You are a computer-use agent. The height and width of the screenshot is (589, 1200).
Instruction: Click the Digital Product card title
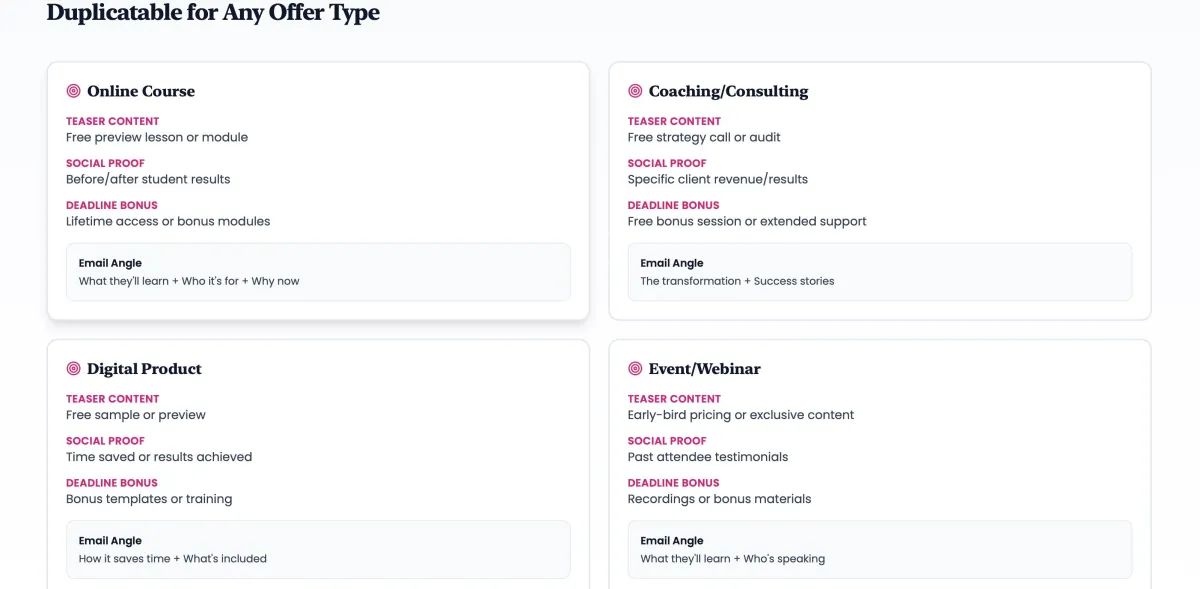(x=144, y=369)
